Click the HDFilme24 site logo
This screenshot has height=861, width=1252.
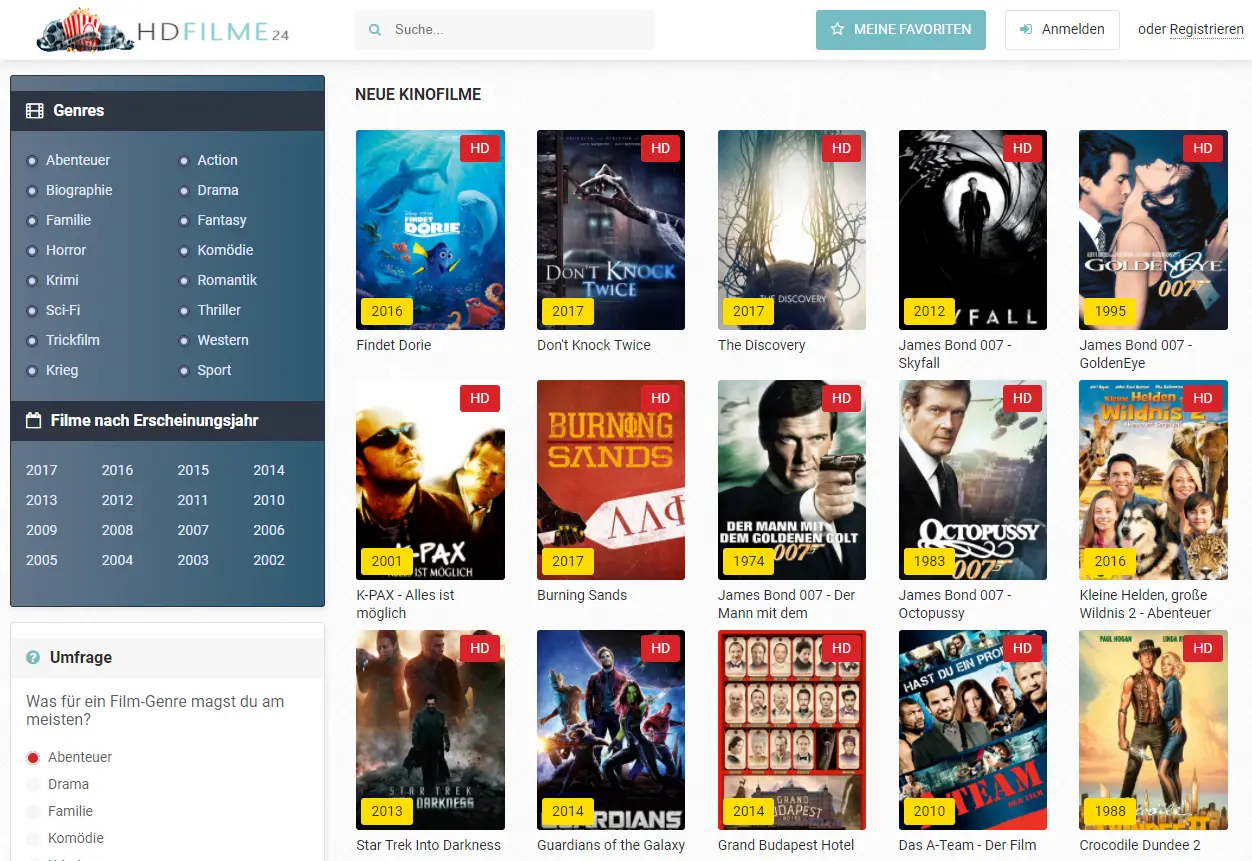point(163,30)
